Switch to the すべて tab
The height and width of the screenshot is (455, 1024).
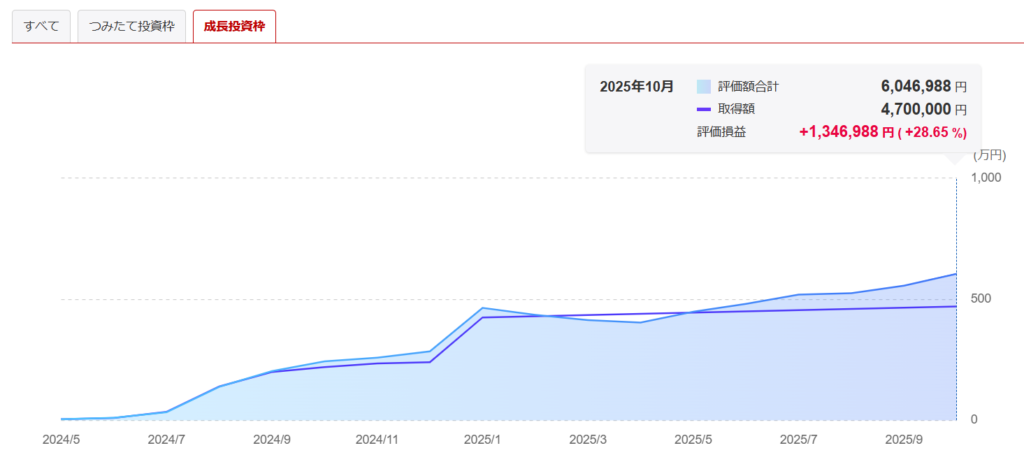(x=41, y=26)
